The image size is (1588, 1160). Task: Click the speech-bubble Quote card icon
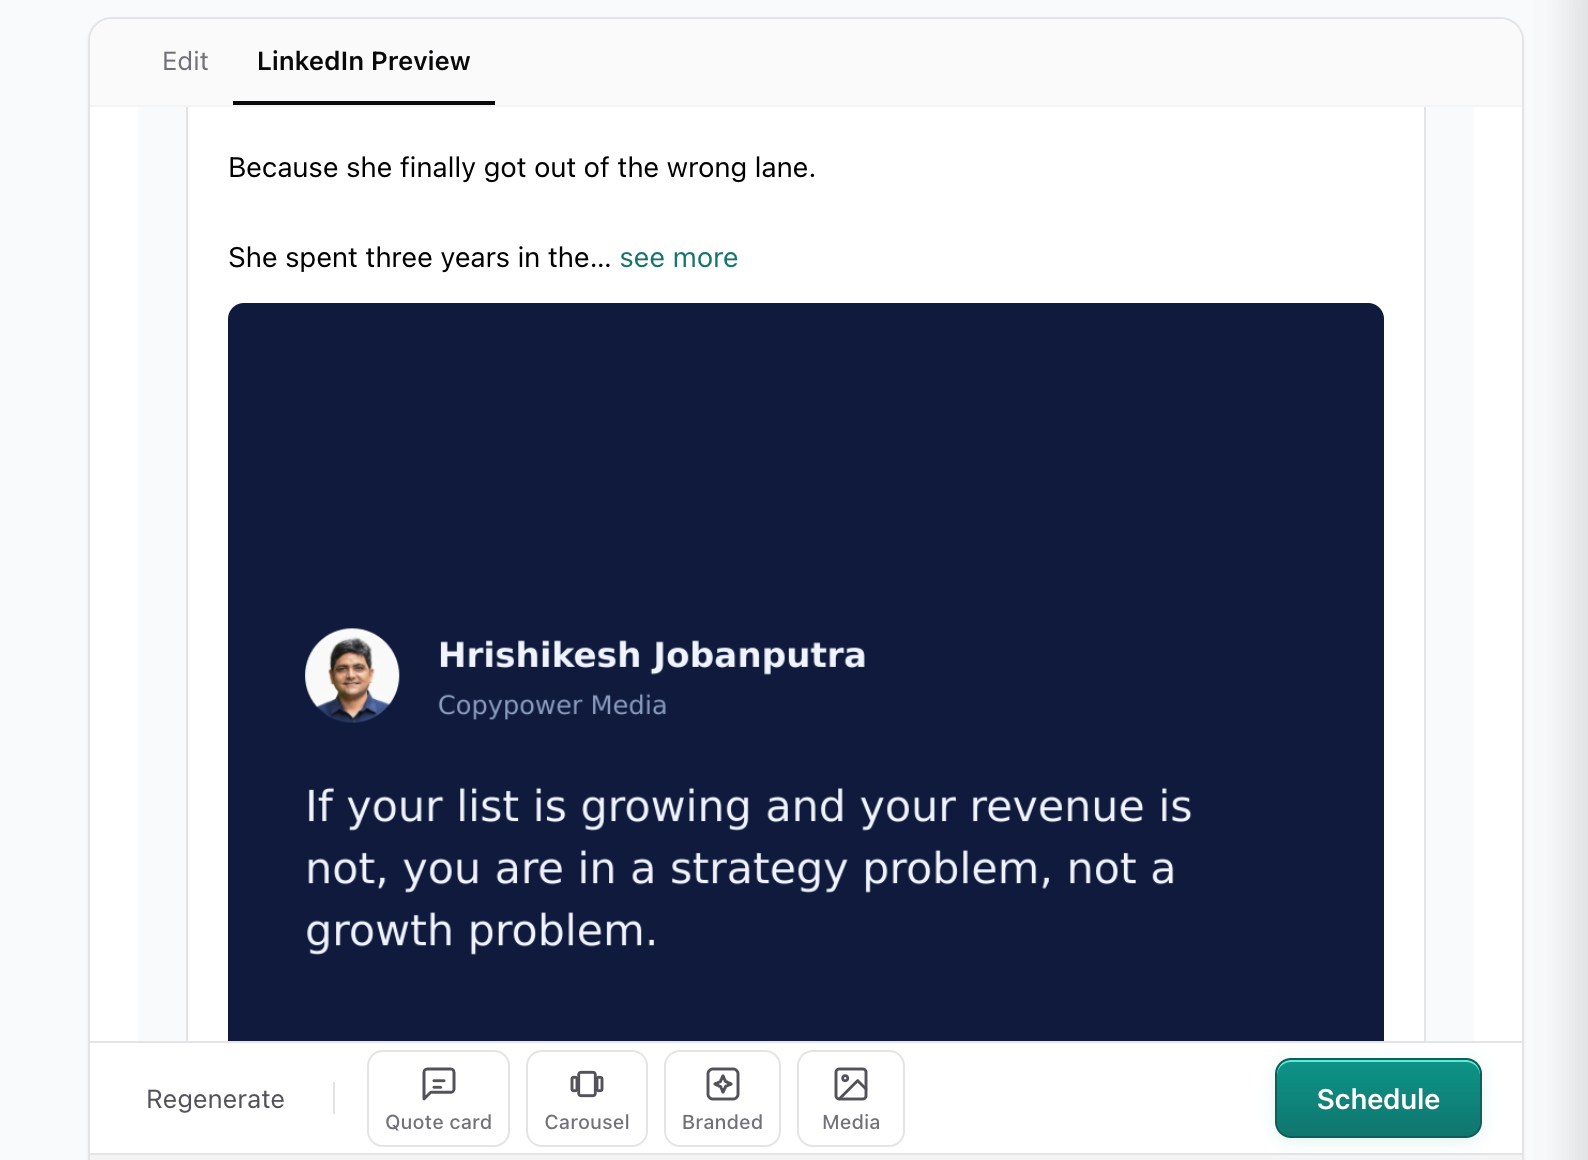(x=438, y=1084)
